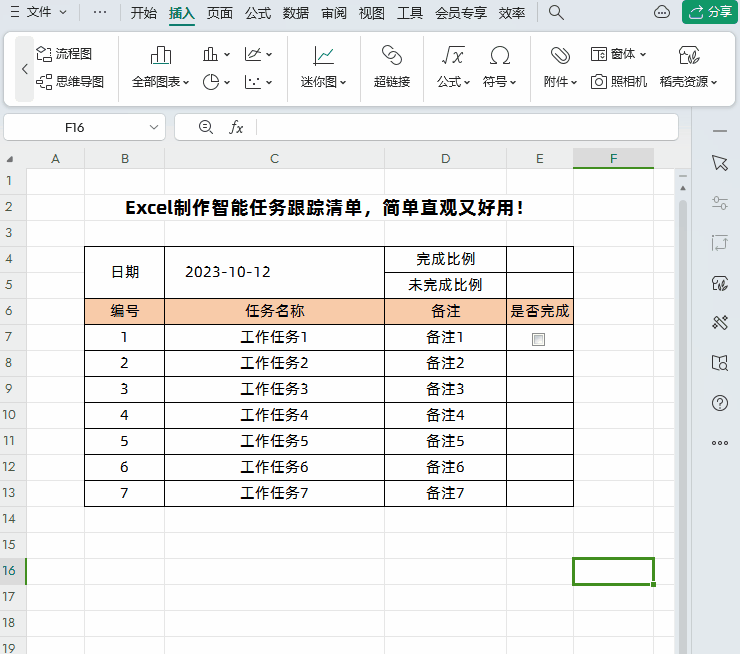Open the 流程图 flowchart tool
The width and height of the screenshot is (740, 654).
coord(64,54)
